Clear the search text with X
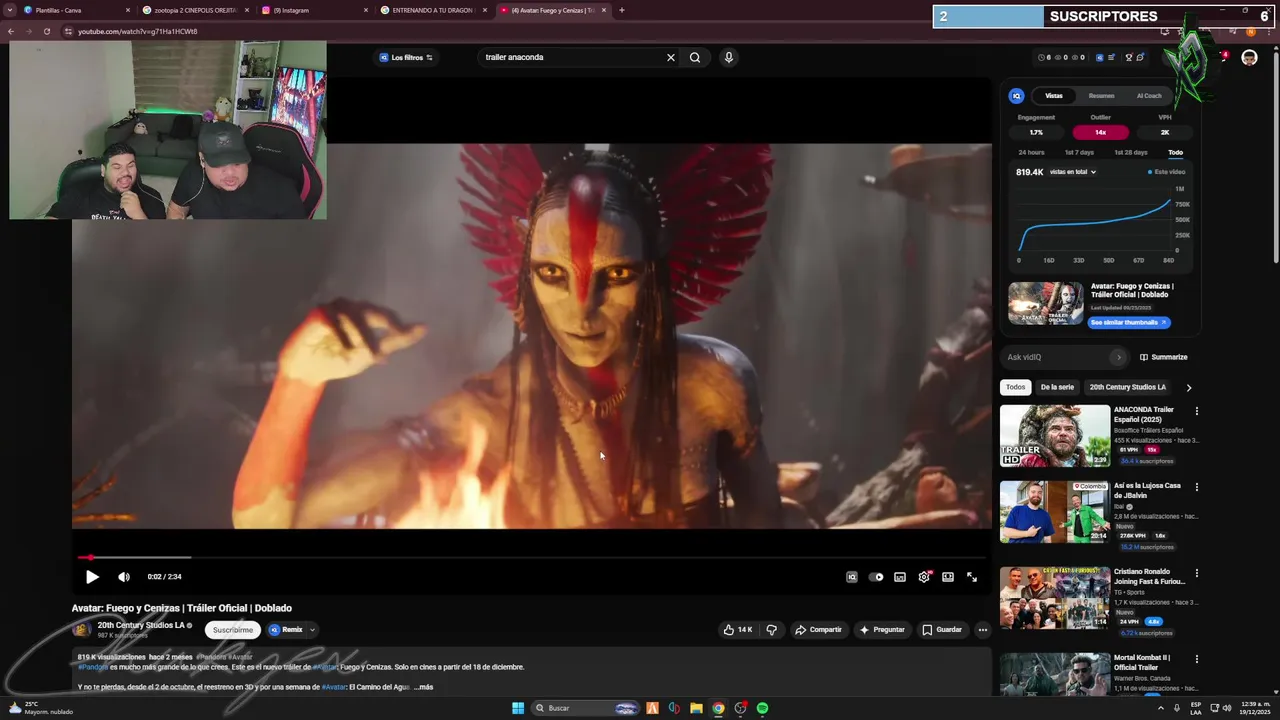Screen dimensions: 1280x720 point(671,57)
